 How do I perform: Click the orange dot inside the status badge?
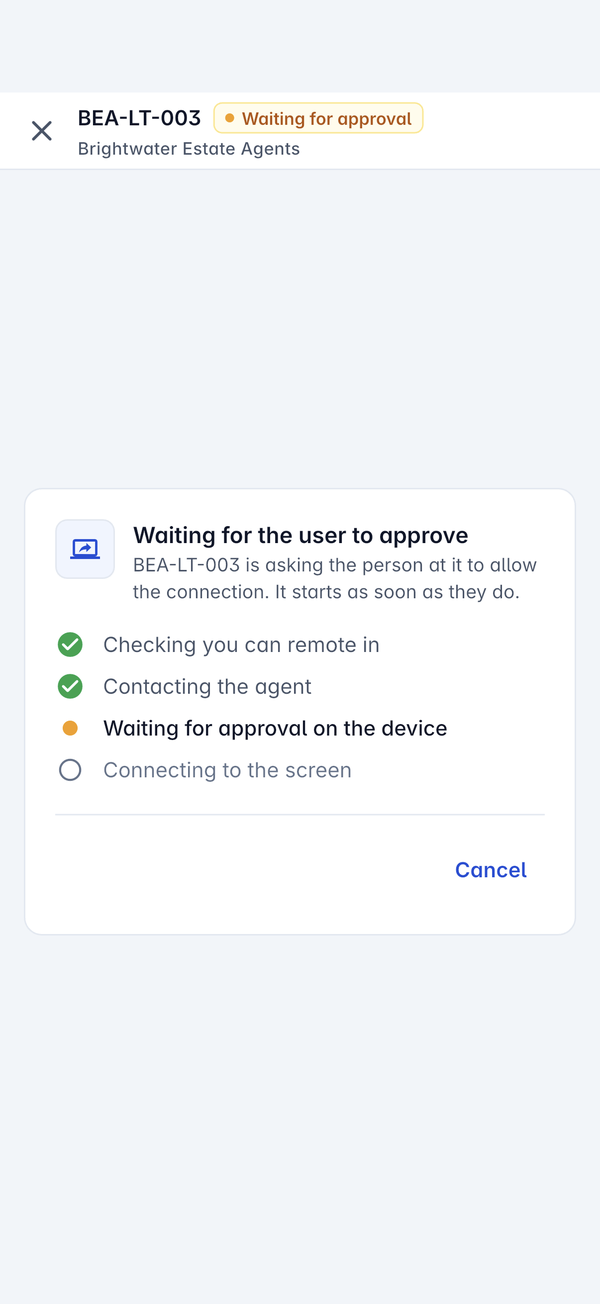(230, 119)
